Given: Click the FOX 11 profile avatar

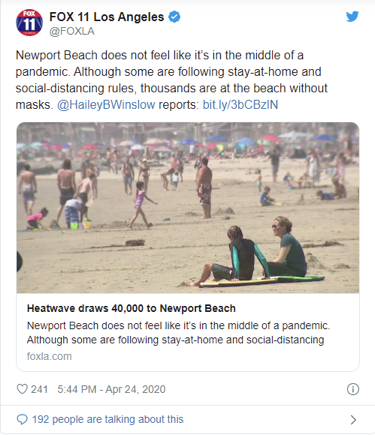Looking at the screenshot, I should coord(29,23).
